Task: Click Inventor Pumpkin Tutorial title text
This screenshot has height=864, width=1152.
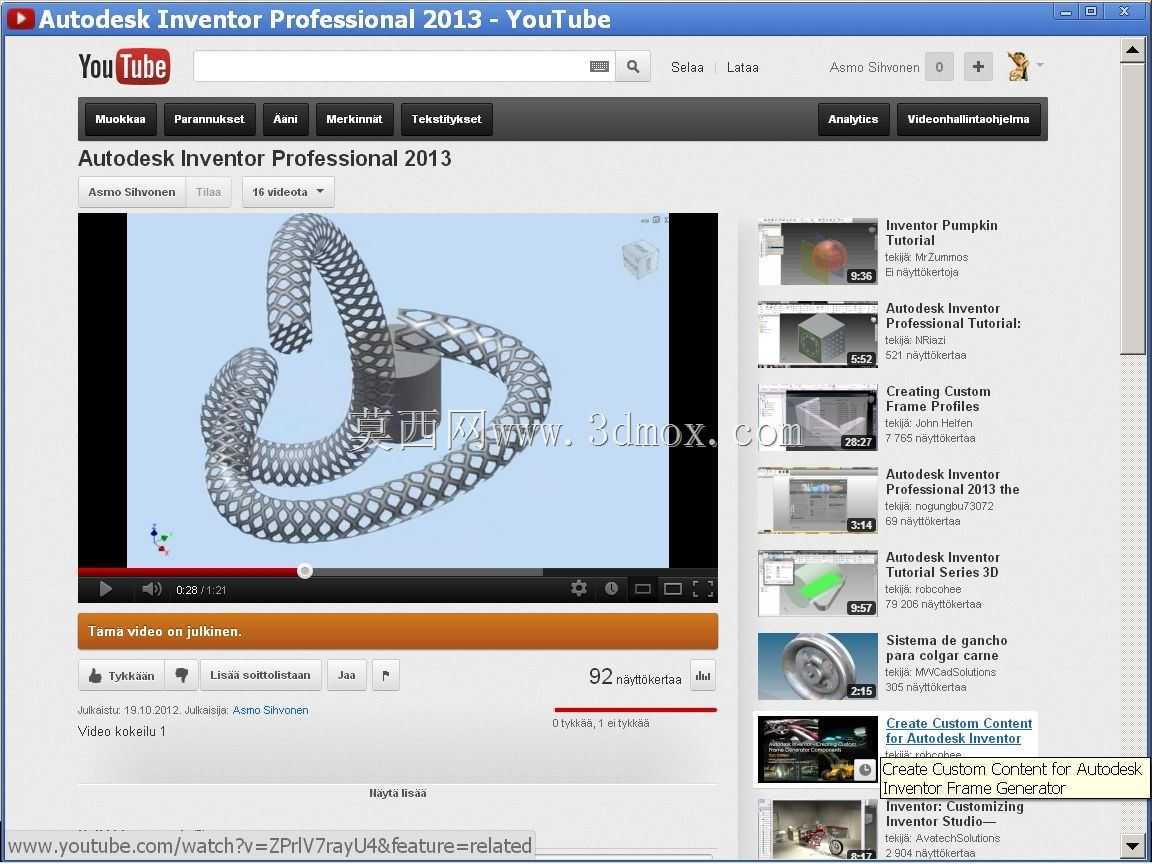Action: 941,233
